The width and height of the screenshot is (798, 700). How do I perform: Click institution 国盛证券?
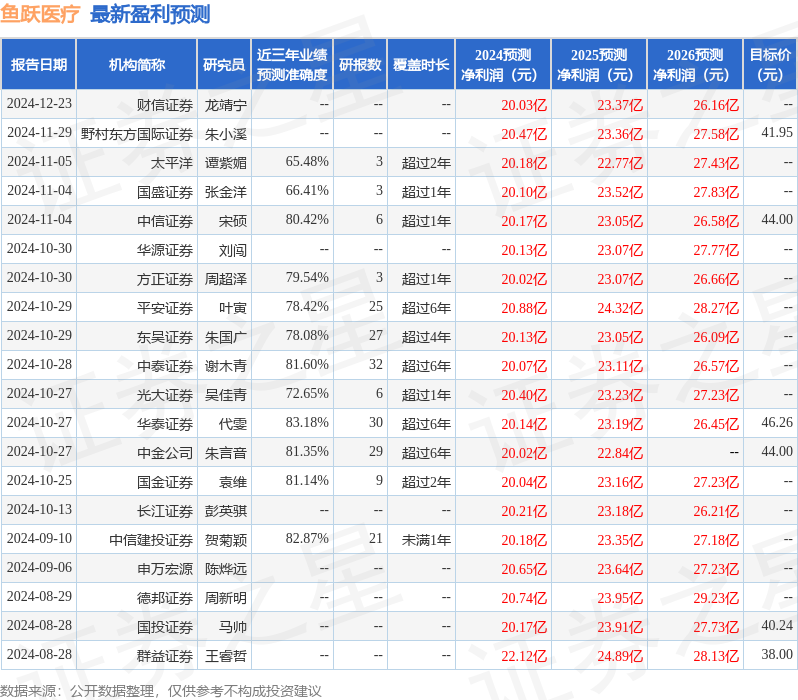[165, 192]
